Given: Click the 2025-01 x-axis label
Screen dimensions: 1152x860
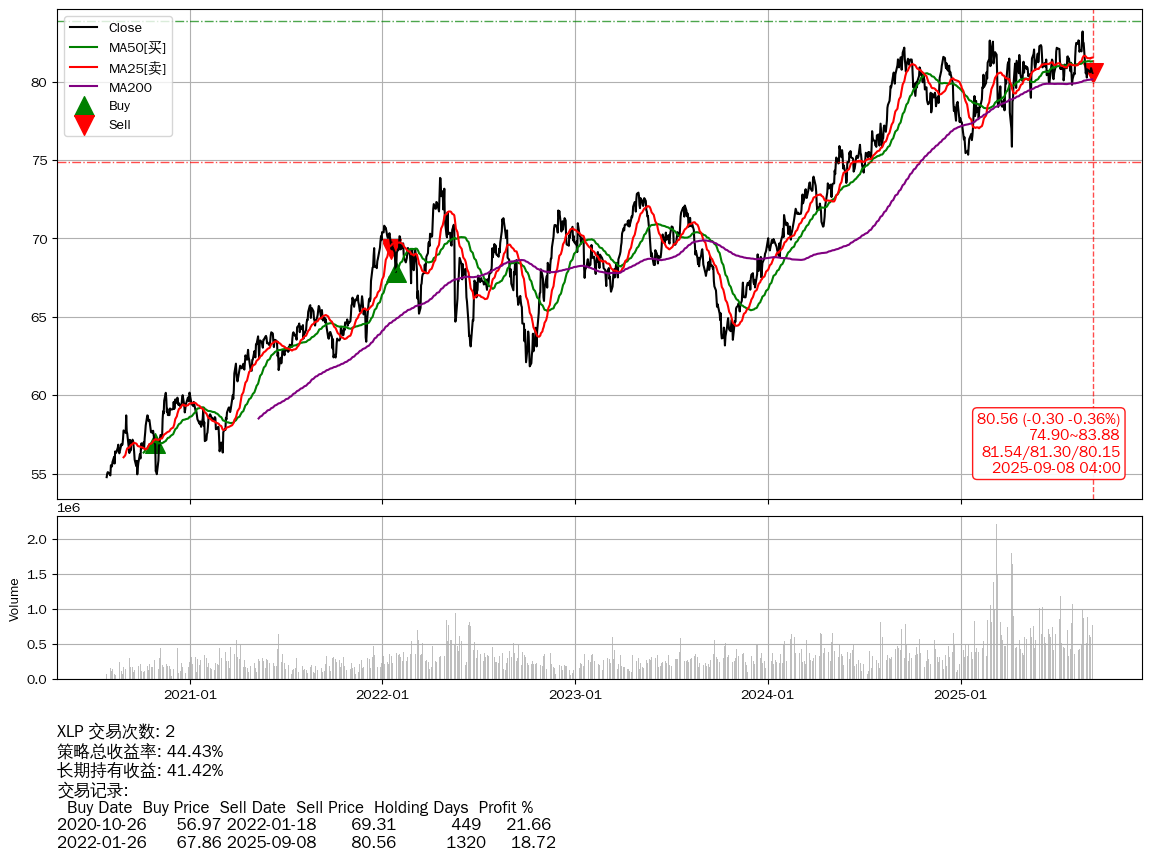Looking at the screenshot, I should (961, 694).
